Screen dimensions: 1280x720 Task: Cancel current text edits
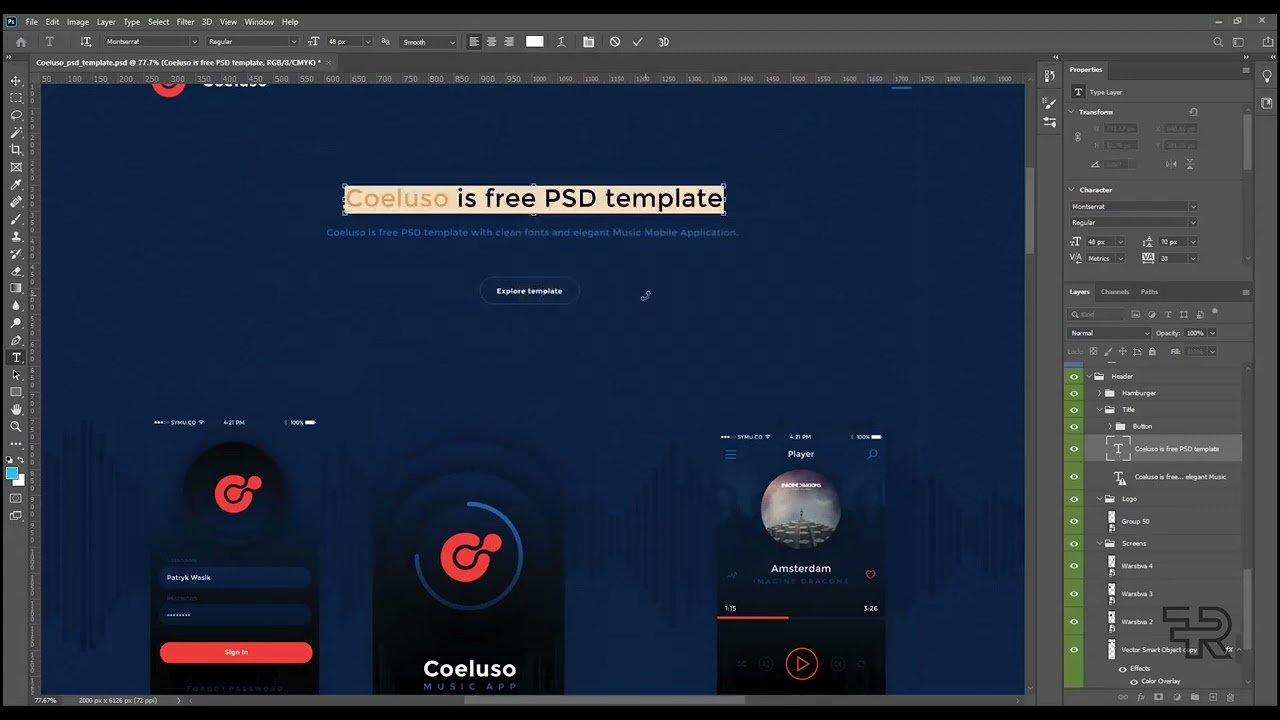615,42
